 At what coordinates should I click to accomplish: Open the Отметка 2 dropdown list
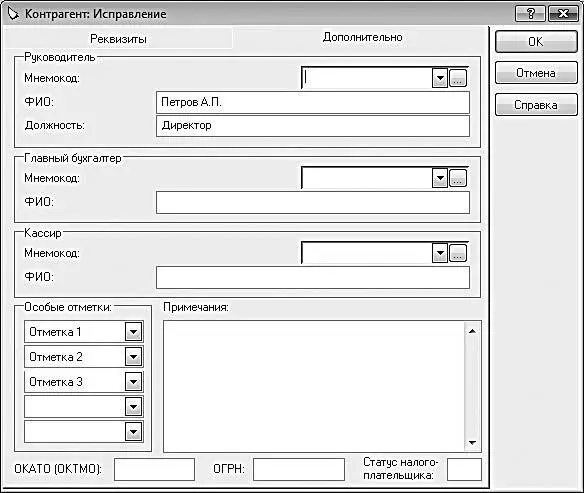[133, 357]
